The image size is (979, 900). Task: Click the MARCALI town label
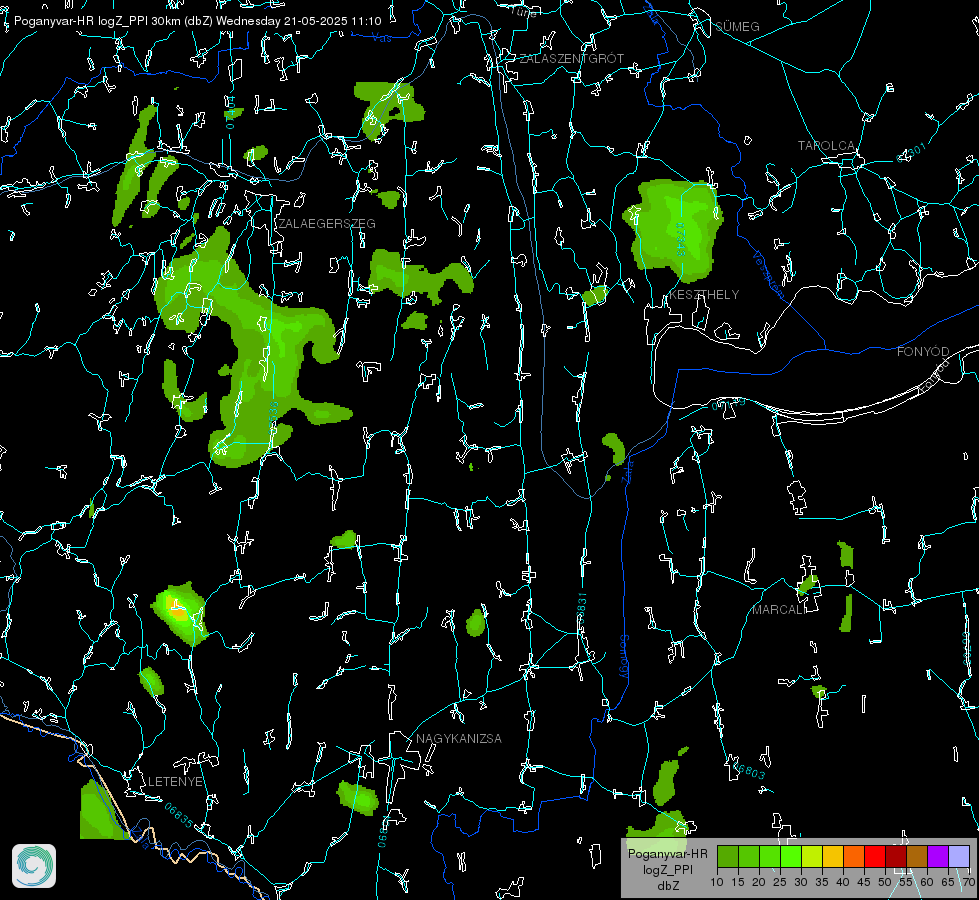(779, 610)
